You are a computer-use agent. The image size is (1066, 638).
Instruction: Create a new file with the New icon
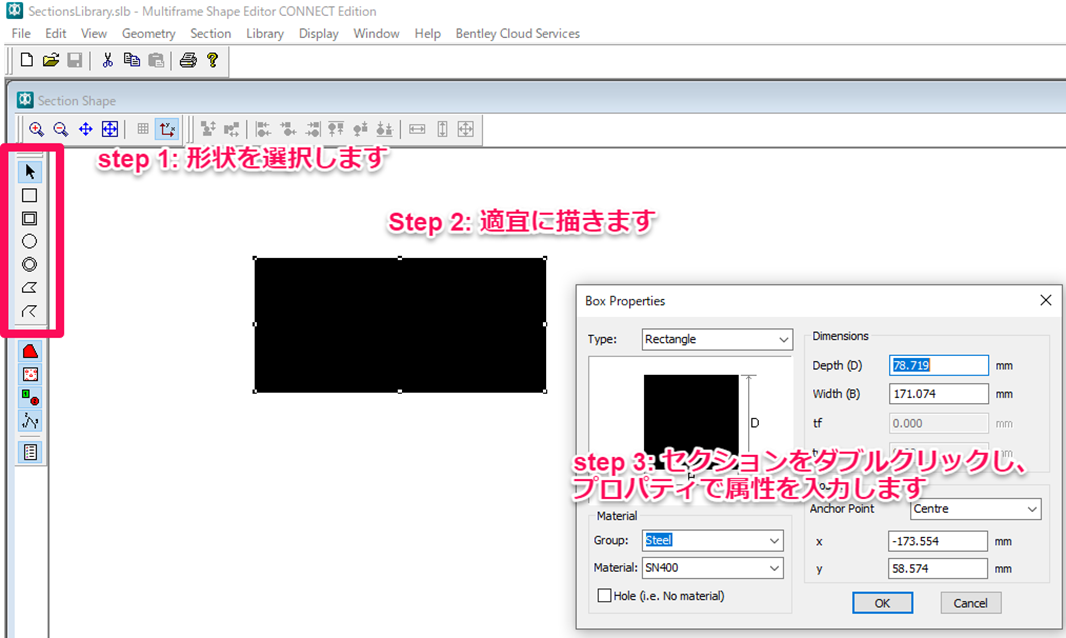pos(27,61)
